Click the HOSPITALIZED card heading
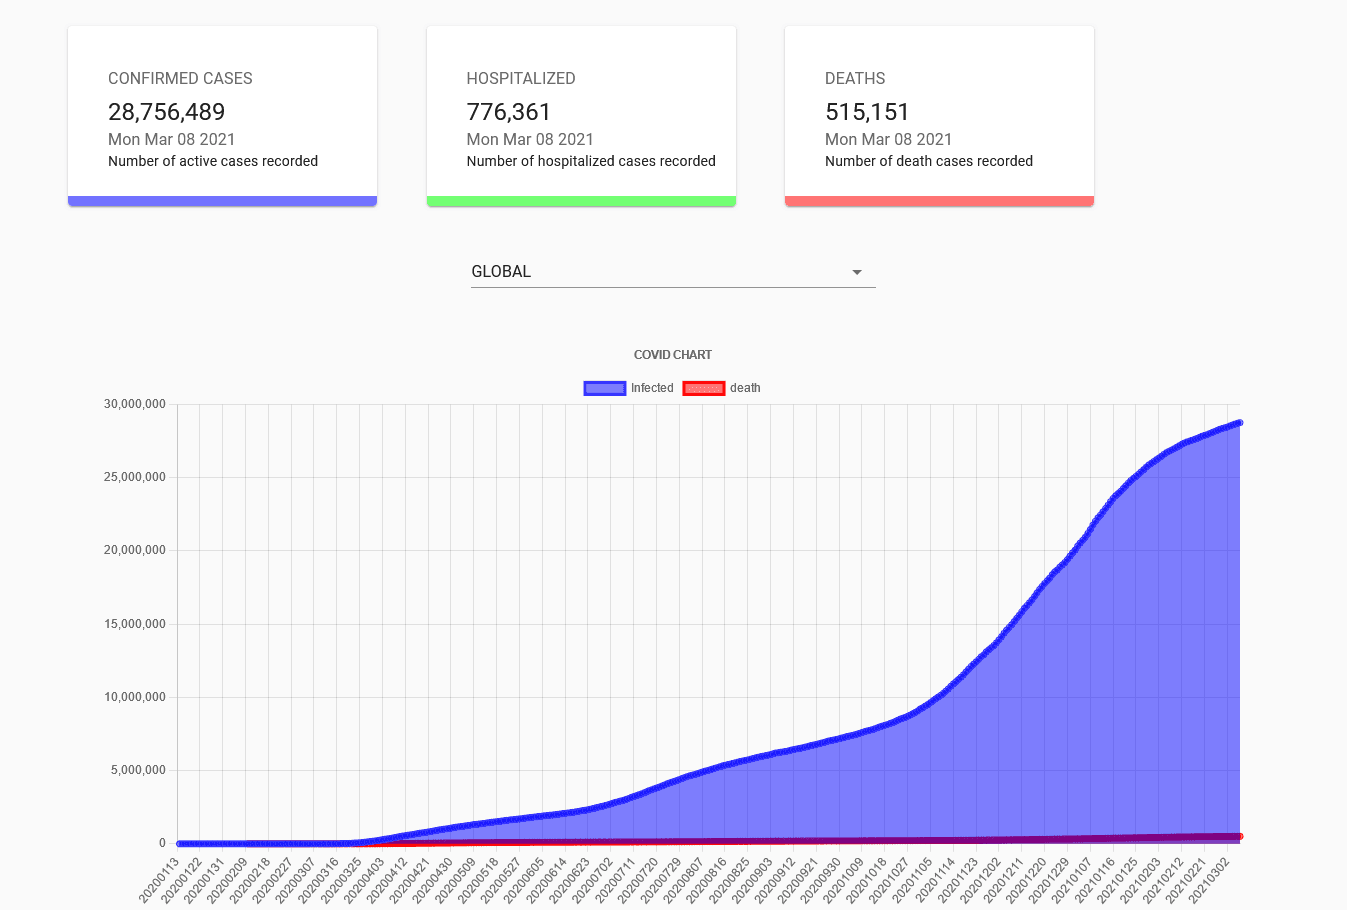 point(521,78)
